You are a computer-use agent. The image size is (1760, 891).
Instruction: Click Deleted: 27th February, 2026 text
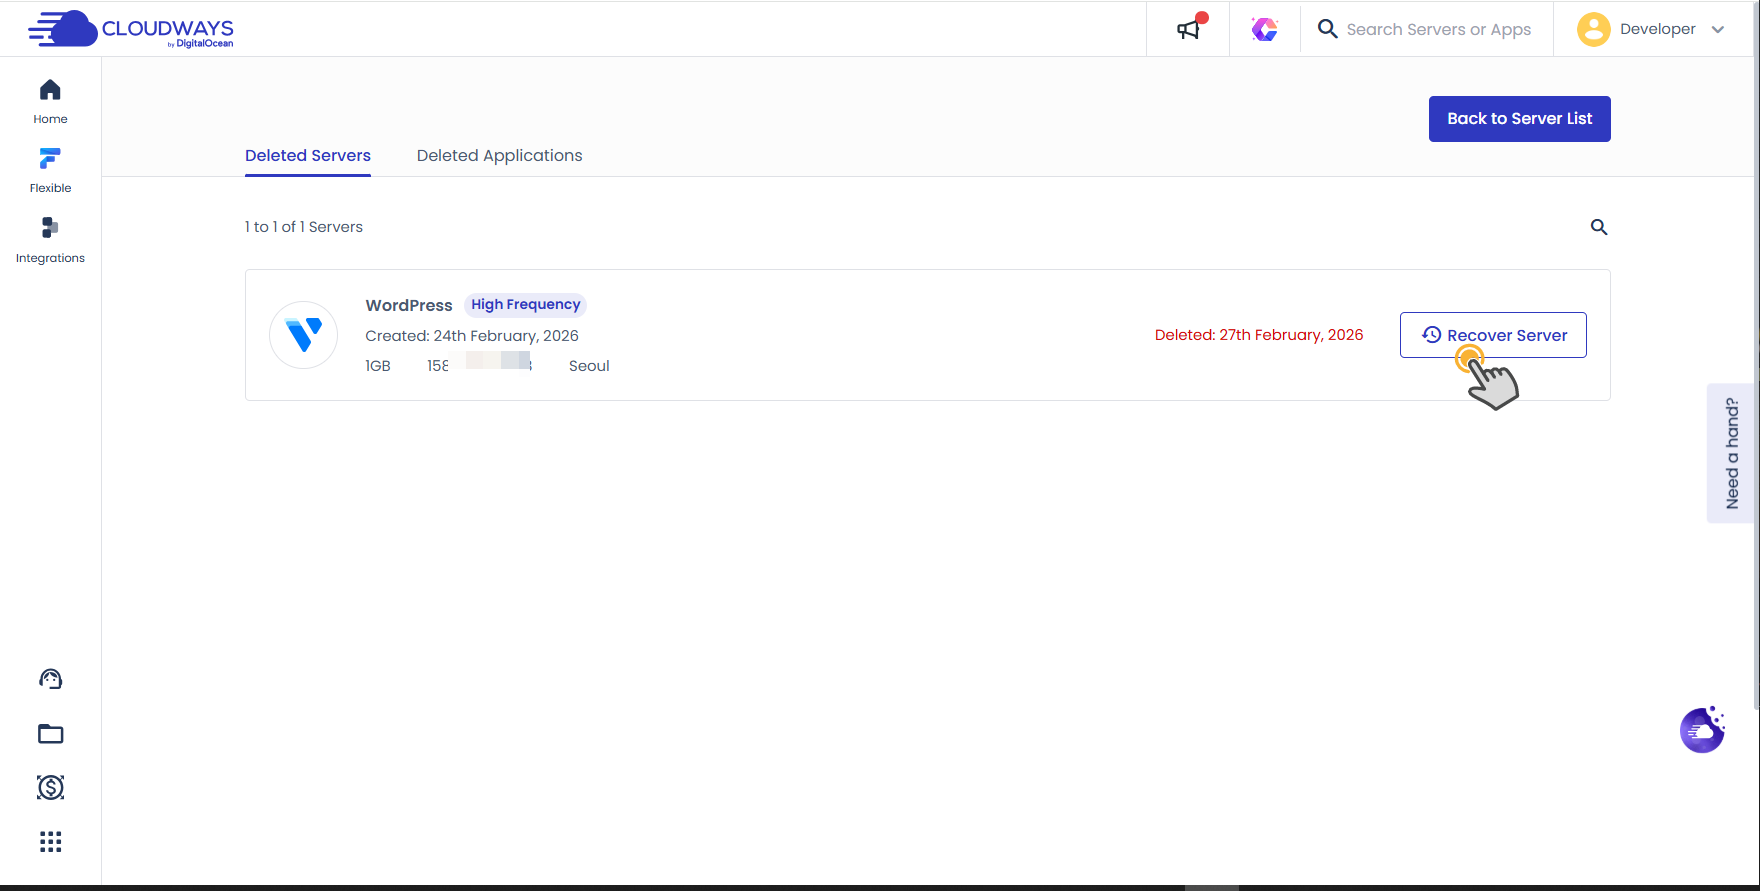(1259, 335)
